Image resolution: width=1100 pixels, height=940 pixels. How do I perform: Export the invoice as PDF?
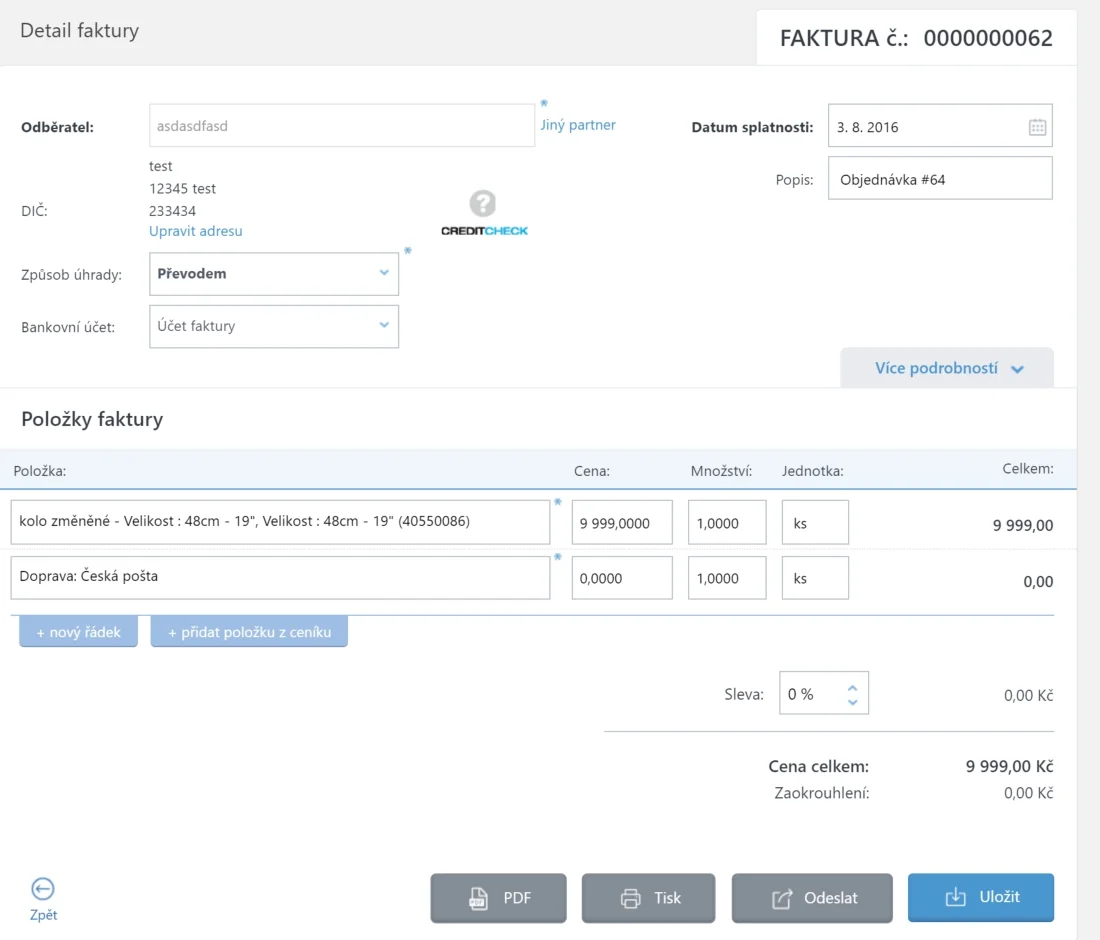[498, 898]
